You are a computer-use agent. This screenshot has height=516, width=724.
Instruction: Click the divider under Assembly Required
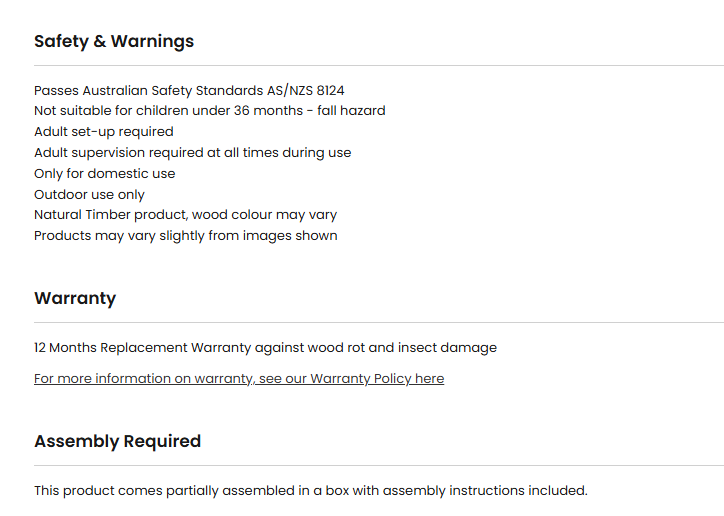pyautogui.click(x=378, y=466)
